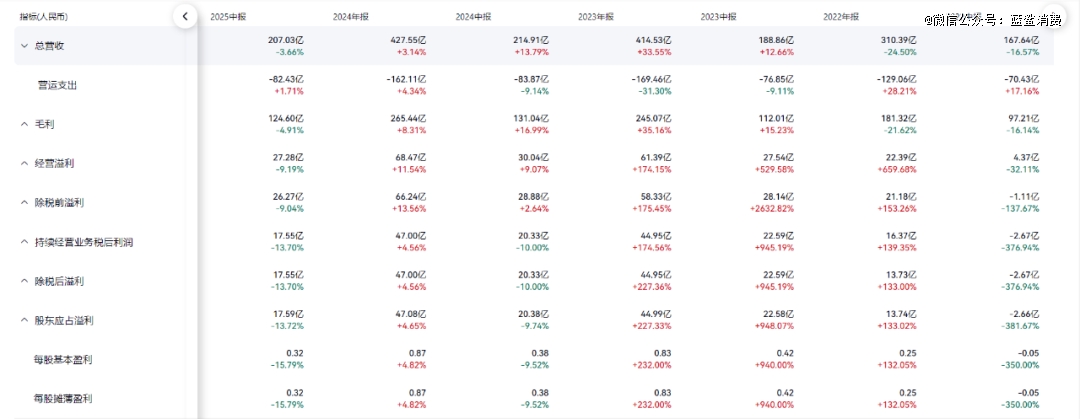Expand the 经营溢利 row chevron

[x=24, y=163]
